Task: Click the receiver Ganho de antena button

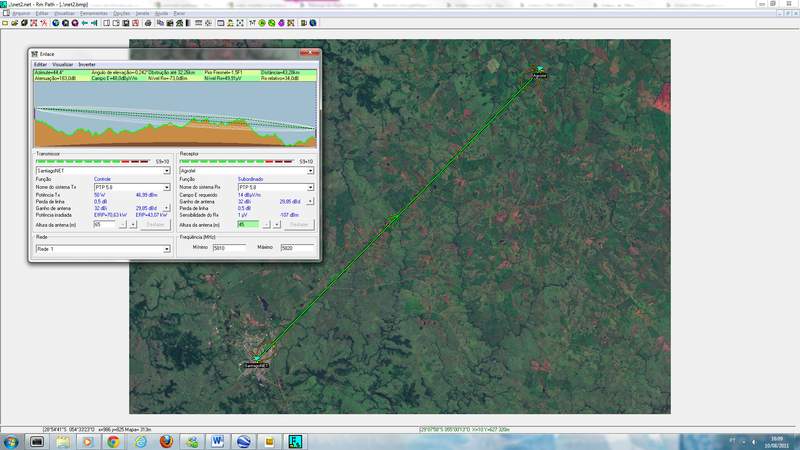Action: pos(310,202)
